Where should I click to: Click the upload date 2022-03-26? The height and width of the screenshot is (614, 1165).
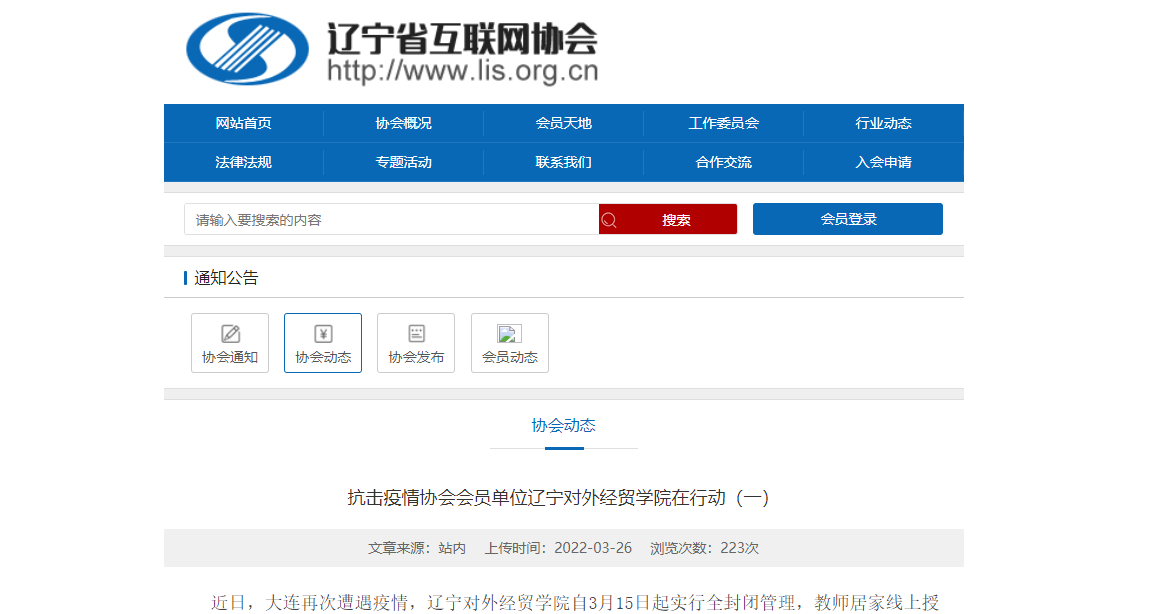(x=593, y=548)
